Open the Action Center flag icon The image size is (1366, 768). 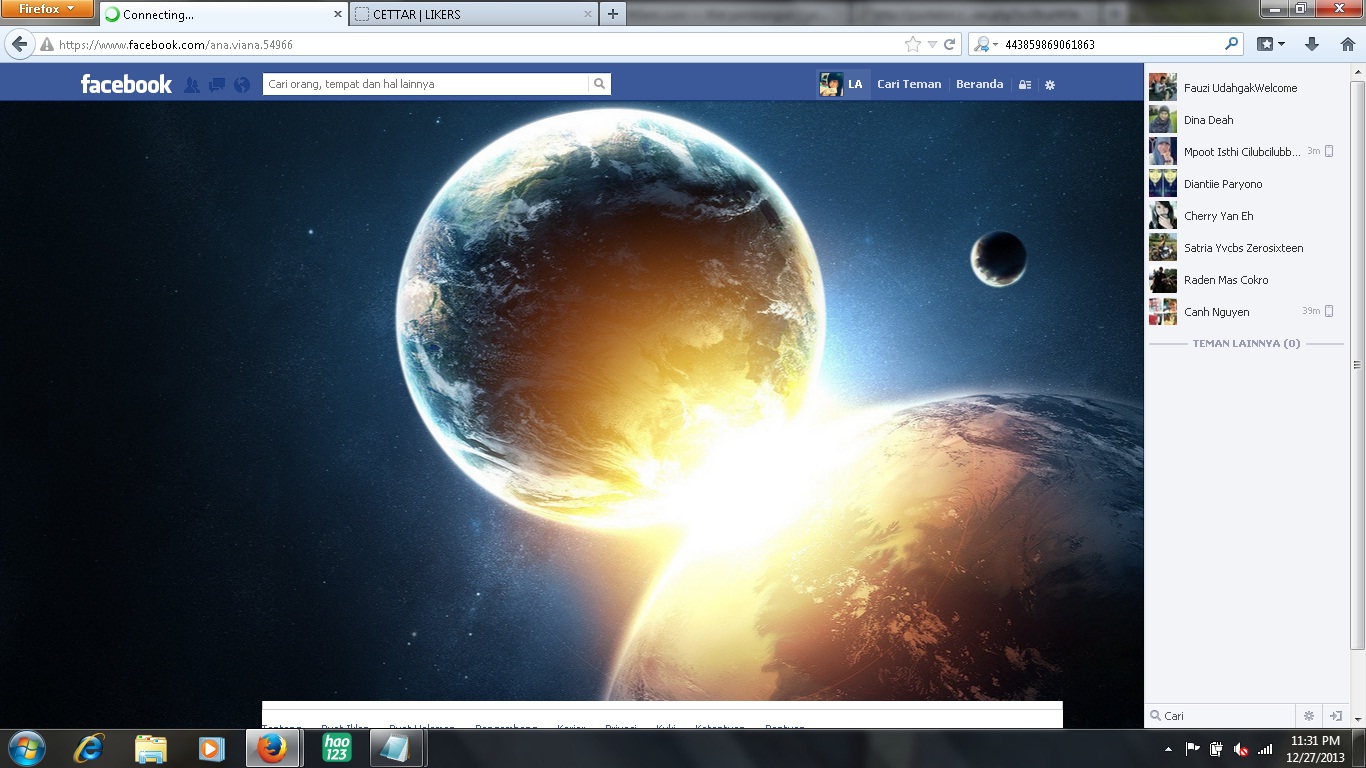click(x=1193, y=749)
